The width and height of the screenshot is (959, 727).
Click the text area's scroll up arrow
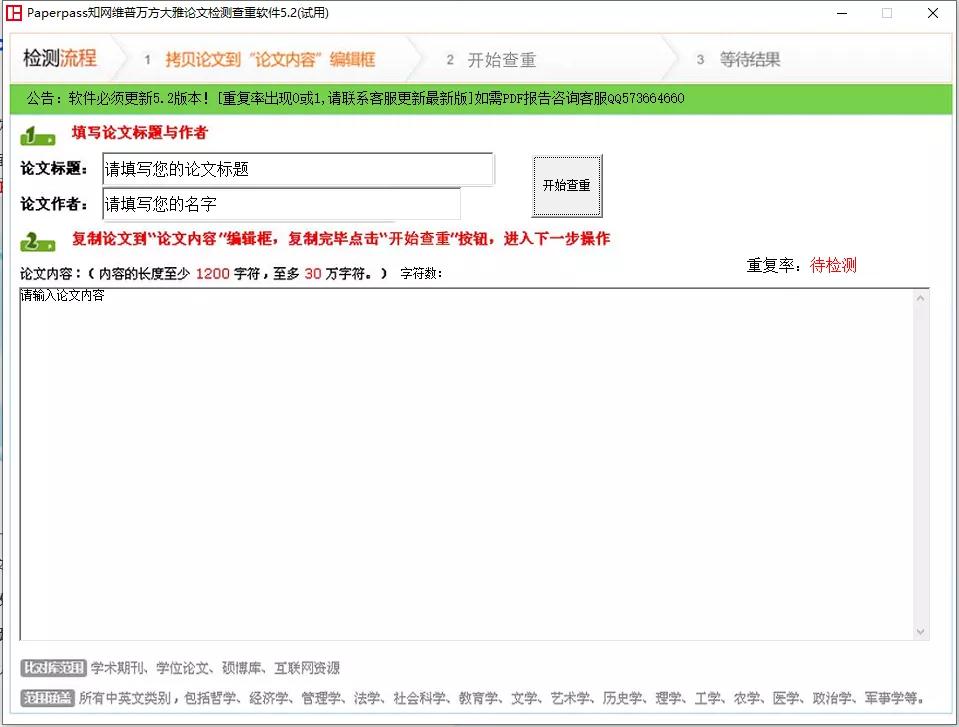920,298
